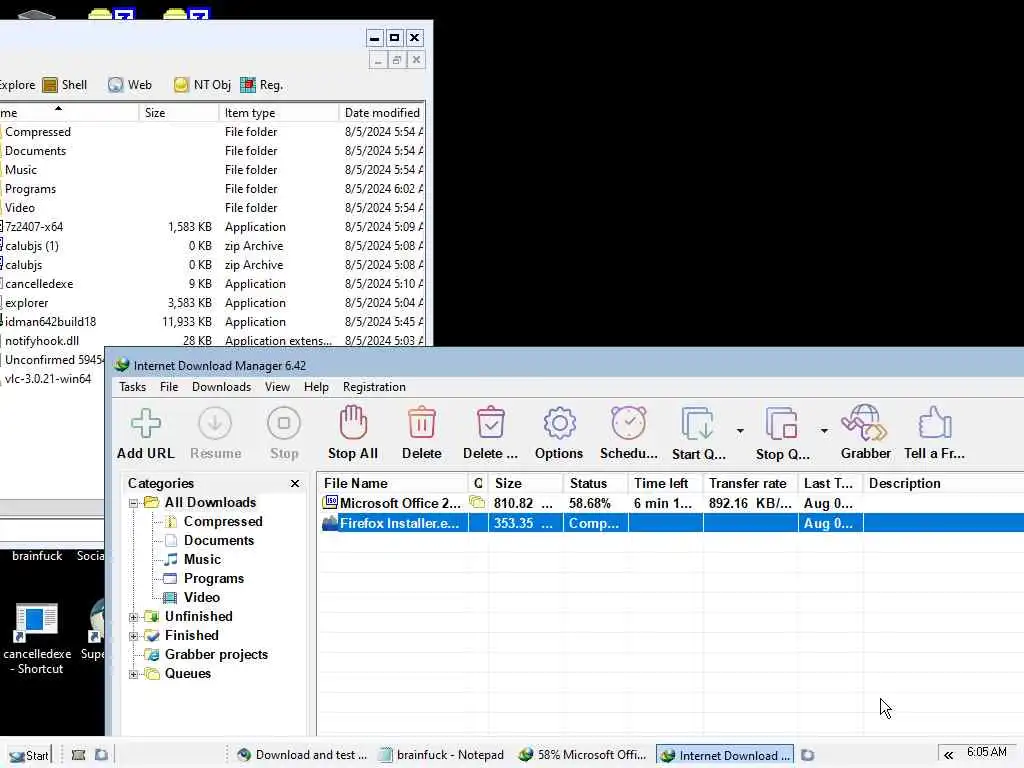Select the Documents category in IDM
This screenshot has width=1024, height=768.
coord(219,540)
